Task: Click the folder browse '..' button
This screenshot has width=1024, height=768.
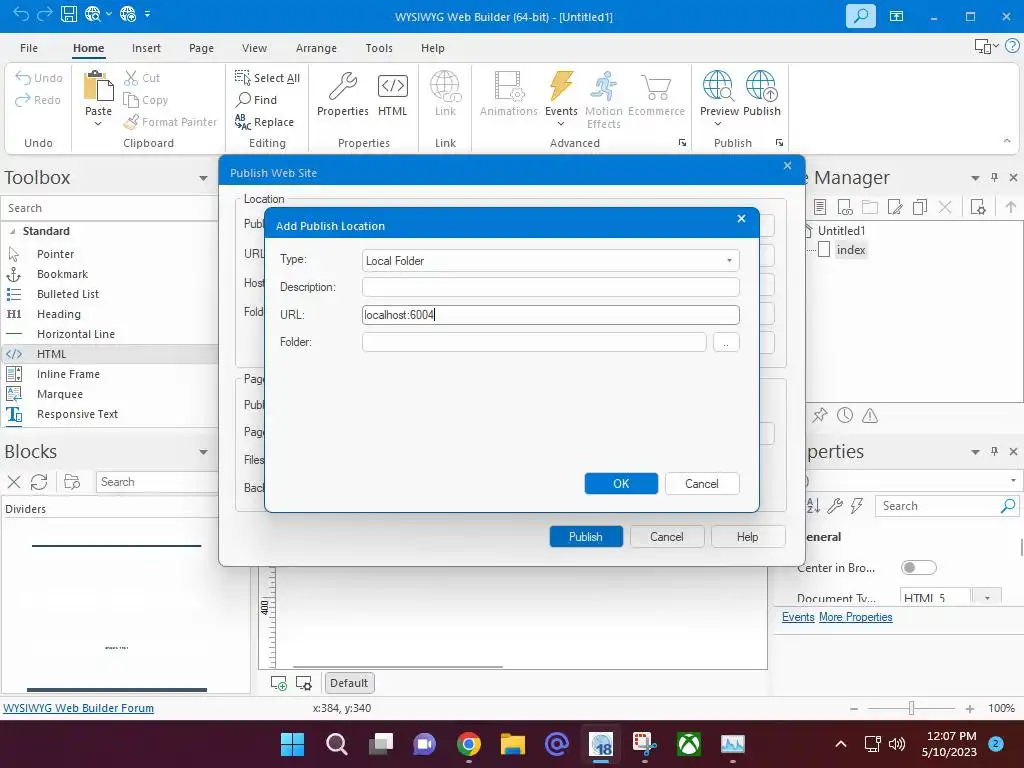Action: click(726, 342)
